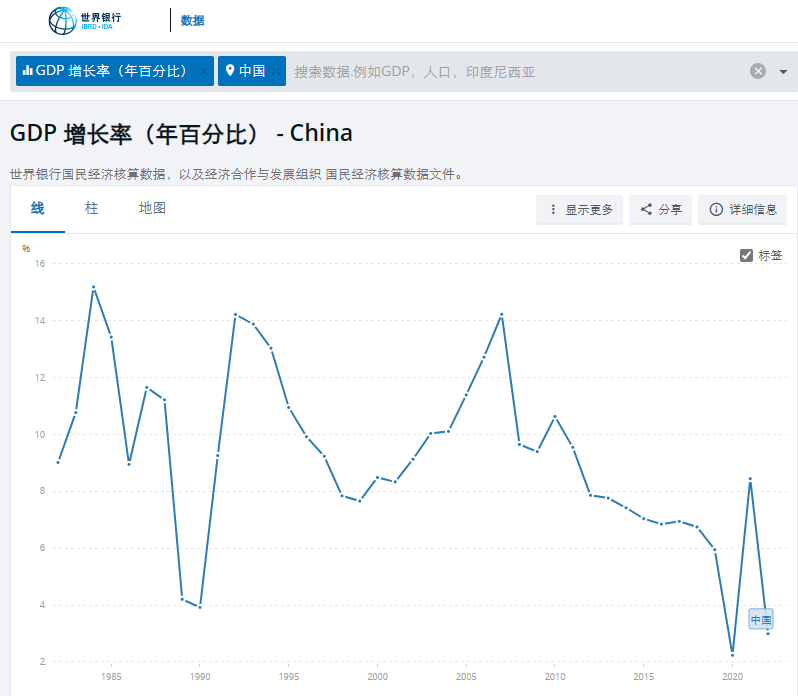
Task: Uncheck the 标签 checkbox
Action: 746,255
